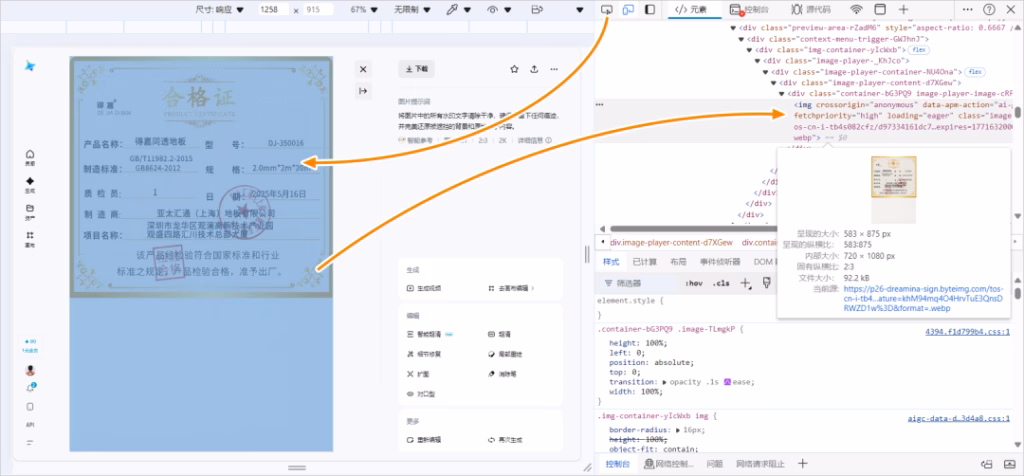Close the image preview with X
The width and height of the screenshot is (1024, 476).
363,69
